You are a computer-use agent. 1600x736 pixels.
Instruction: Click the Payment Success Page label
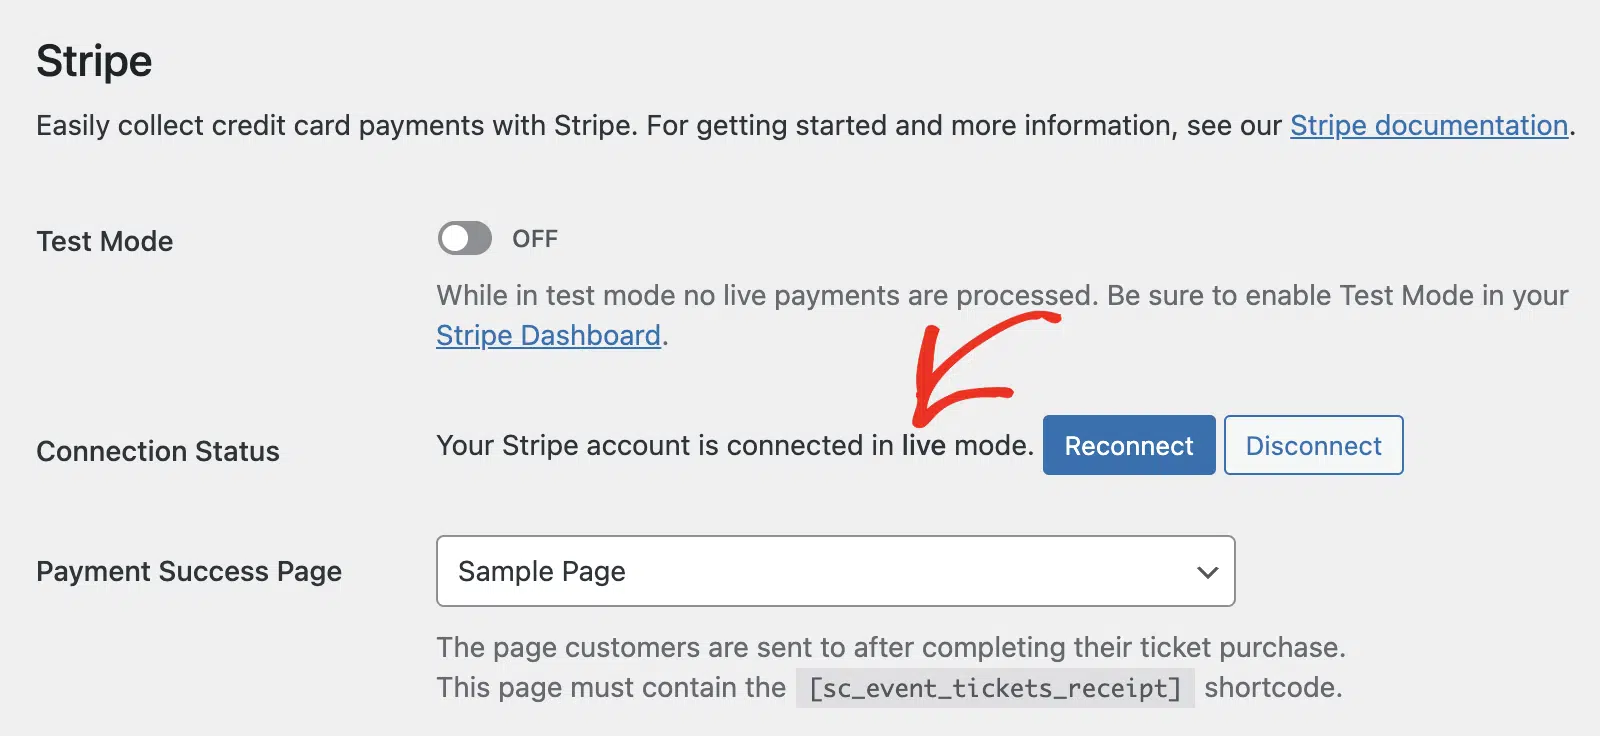189,571
